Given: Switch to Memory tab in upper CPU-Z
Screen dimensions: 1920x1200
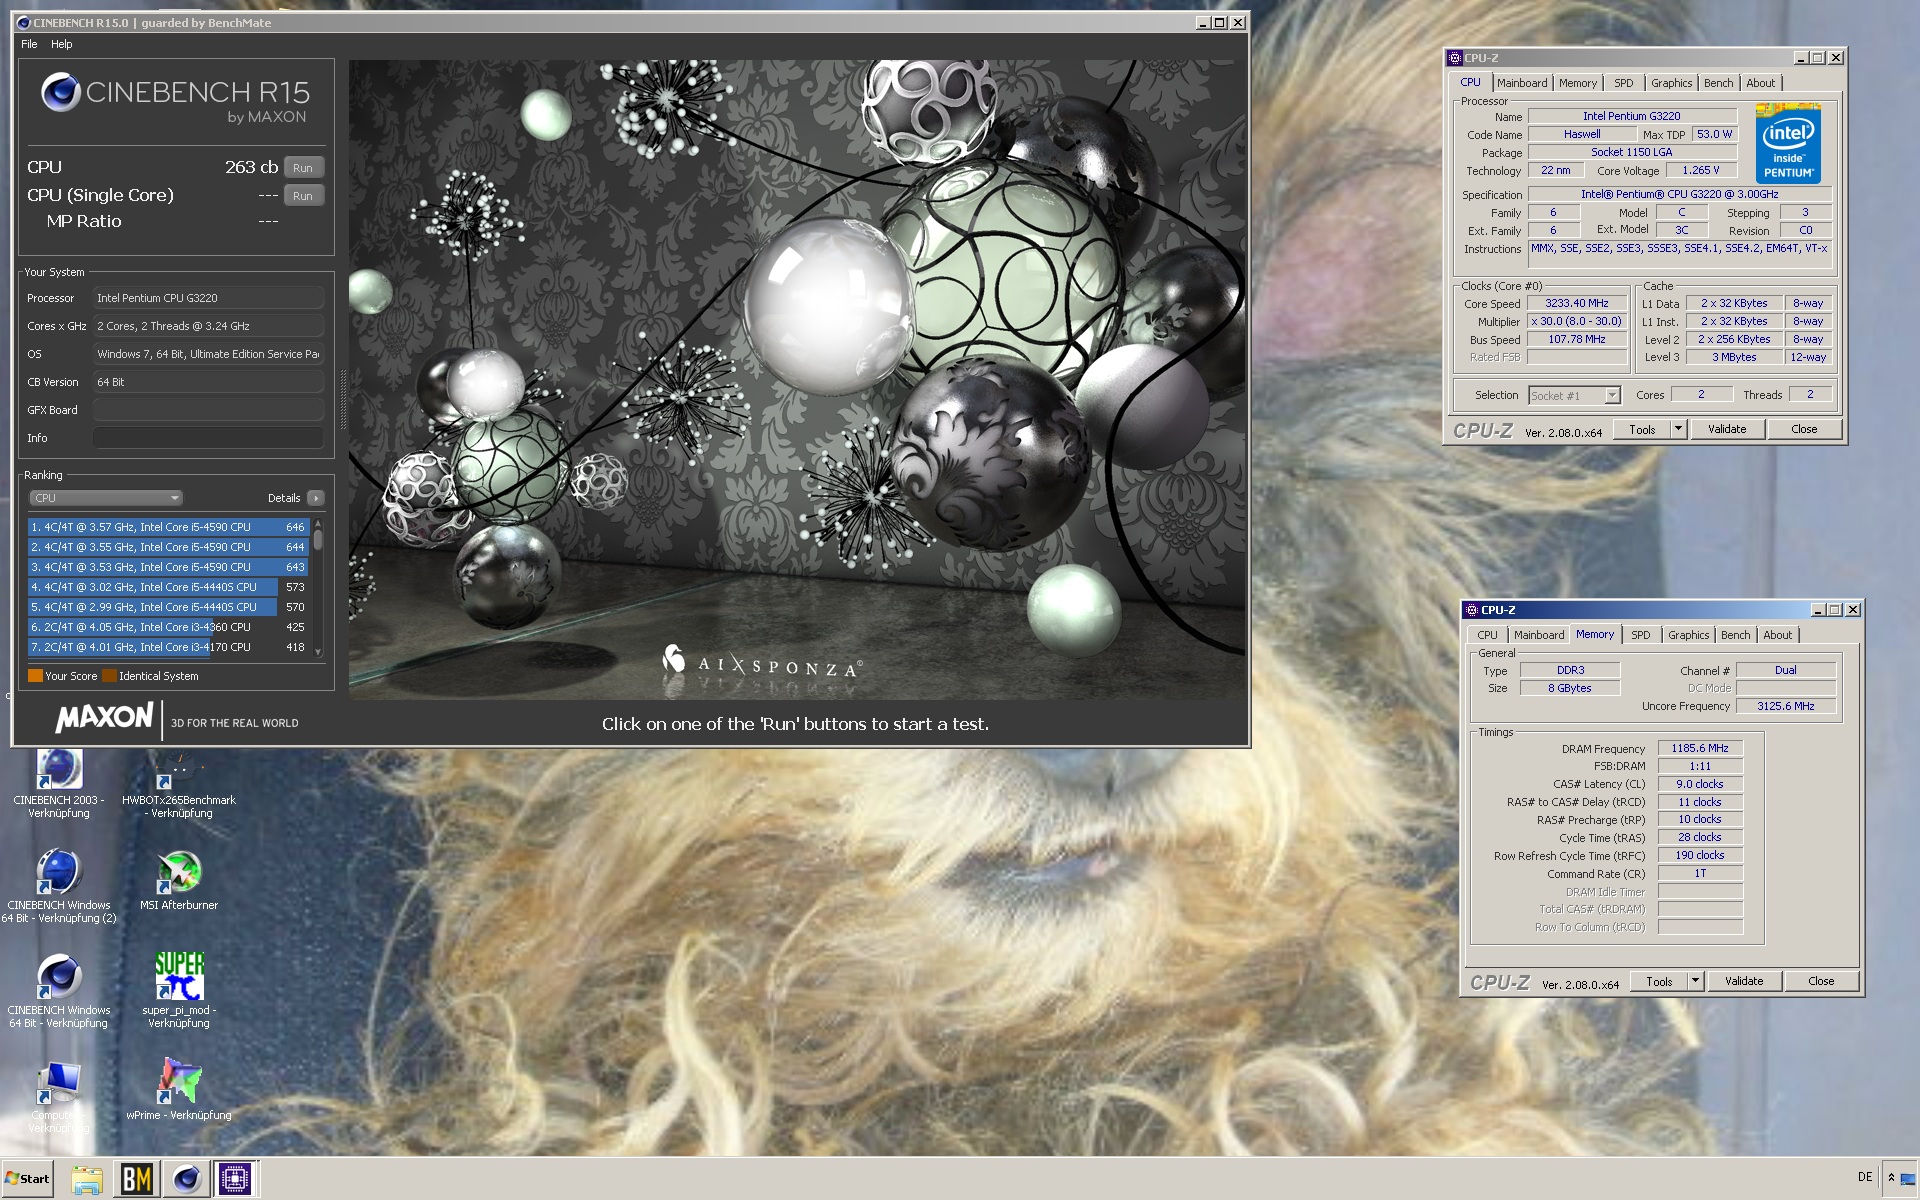Looking at the screenshot, I should click(x=1577, y=83).
